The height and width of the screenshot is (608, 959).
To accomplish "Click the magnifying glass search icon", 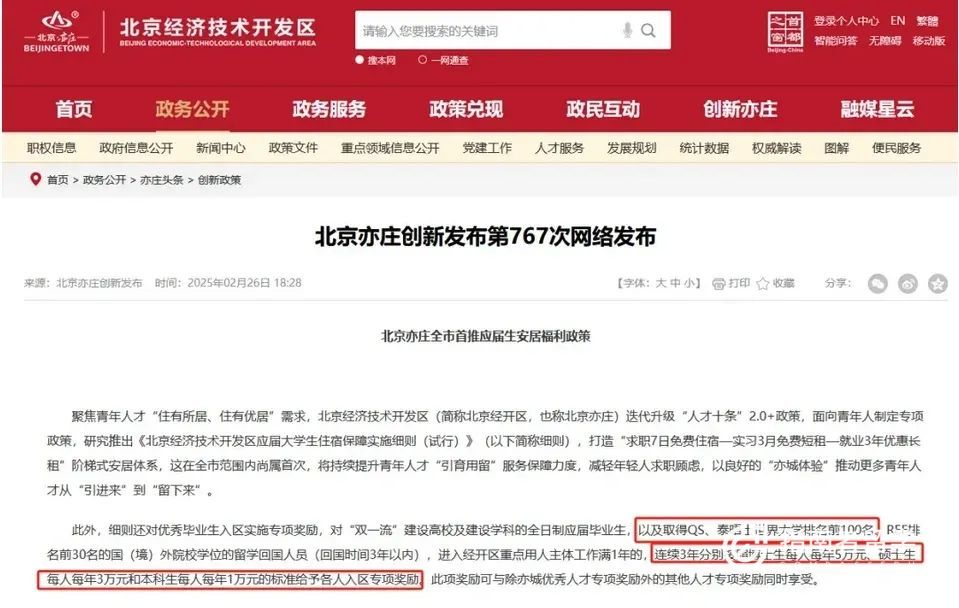I will click(648, 30).
